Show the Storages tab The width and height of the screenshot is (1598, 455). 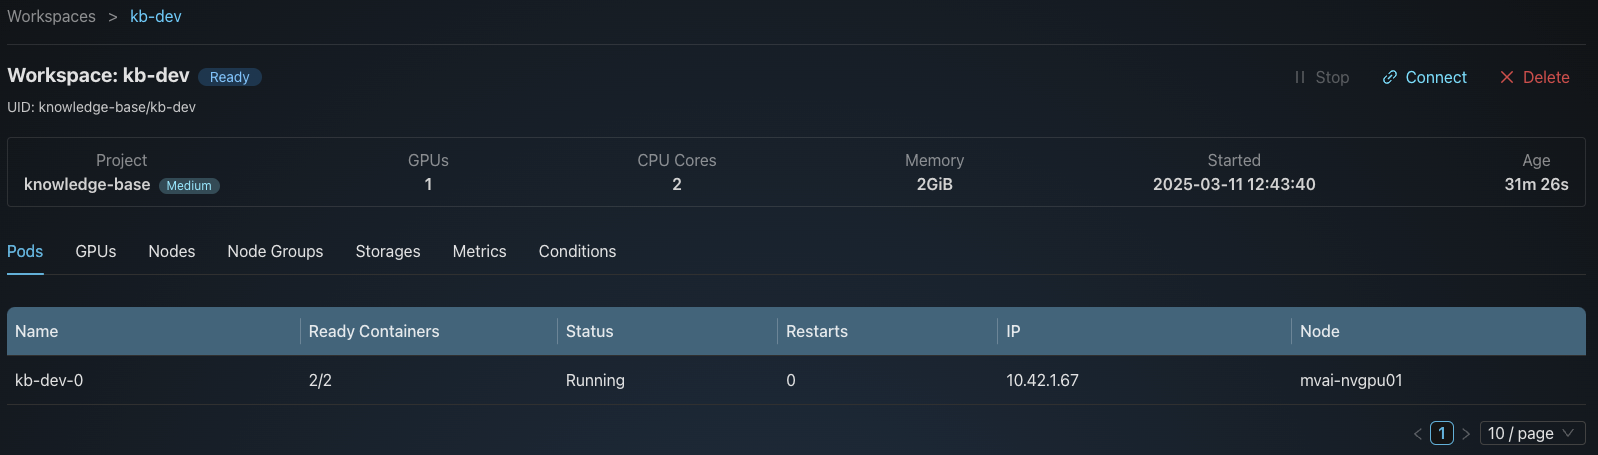[x=388, y=251]
